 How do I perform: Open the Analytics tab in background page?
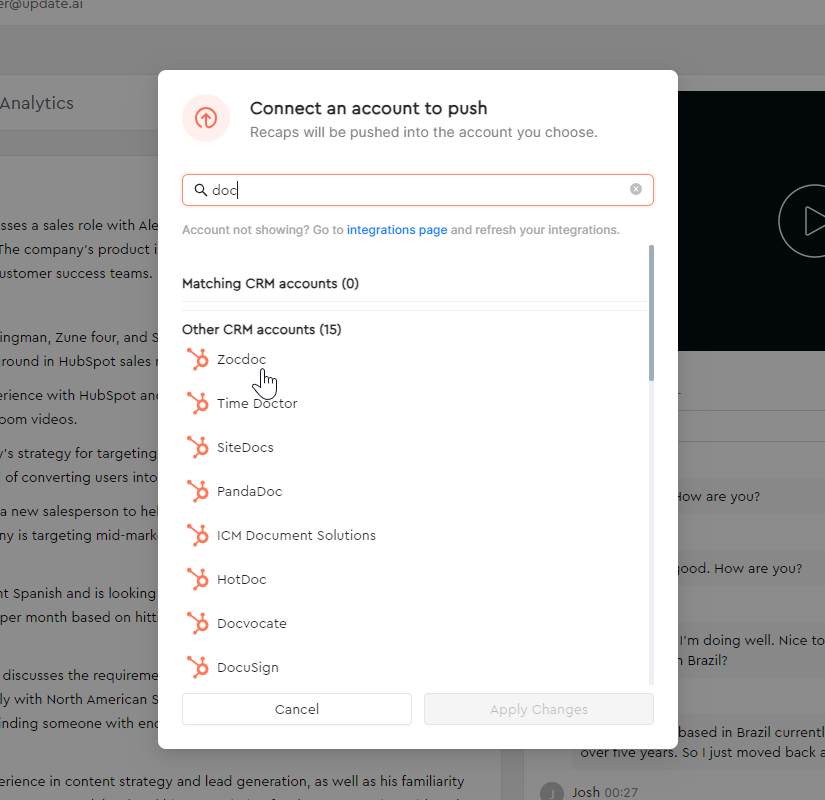pyautogui.click(x=37, y=103)
